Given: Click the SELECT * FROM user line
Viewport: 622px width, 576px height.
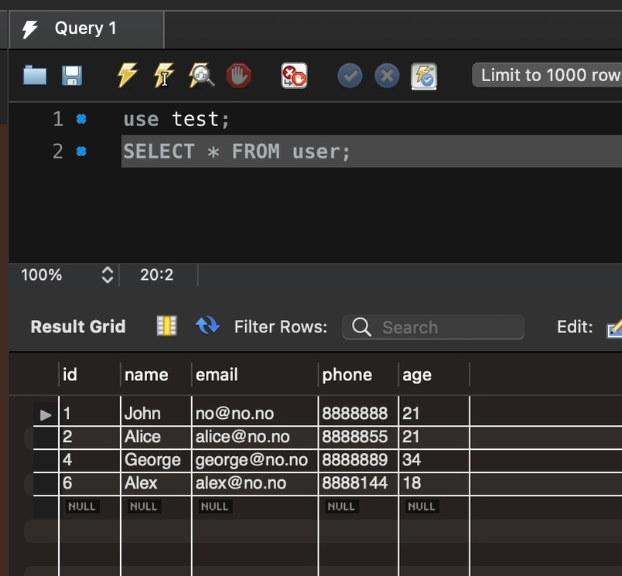Looking at the screenshot, I should click(237, 152).
